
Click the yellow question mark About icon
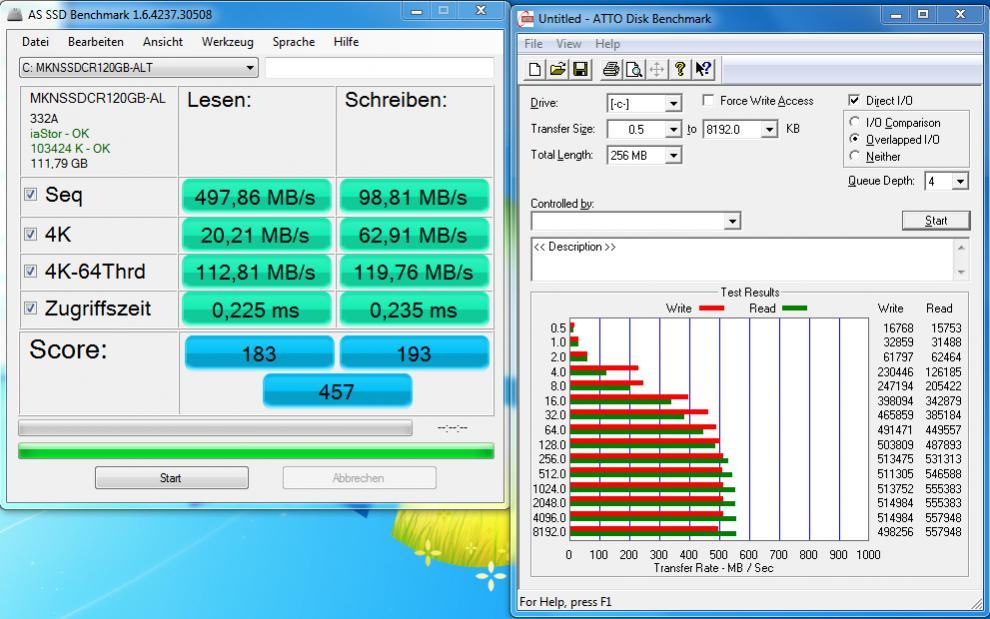point(679,69)
